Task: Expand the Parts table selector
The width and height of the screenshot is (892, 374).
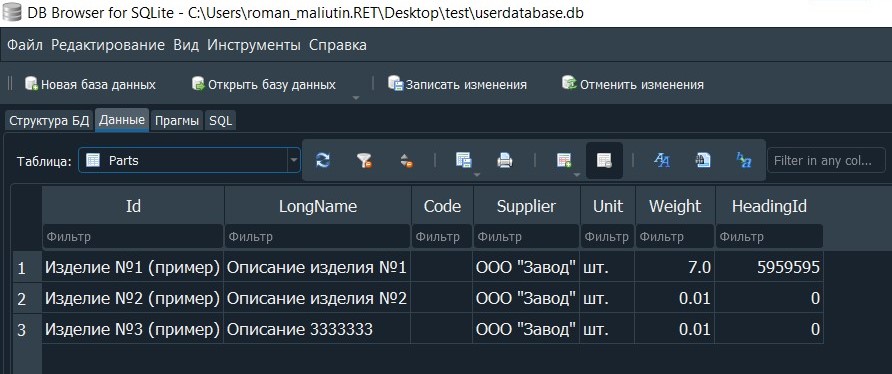Action: point(294,161)
